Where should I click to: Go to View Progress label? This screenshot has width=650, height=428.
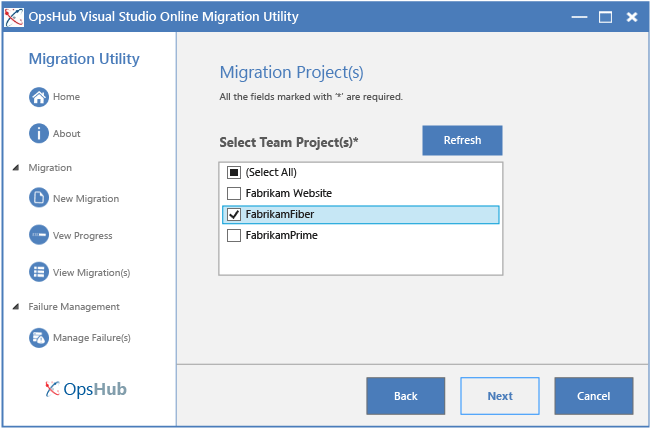(82, 236)
